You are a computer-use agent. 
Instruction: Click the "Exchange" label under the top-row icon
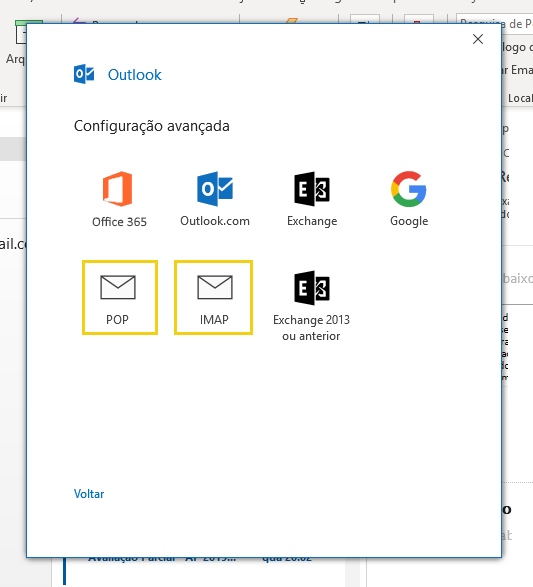(x=312, y=221)
